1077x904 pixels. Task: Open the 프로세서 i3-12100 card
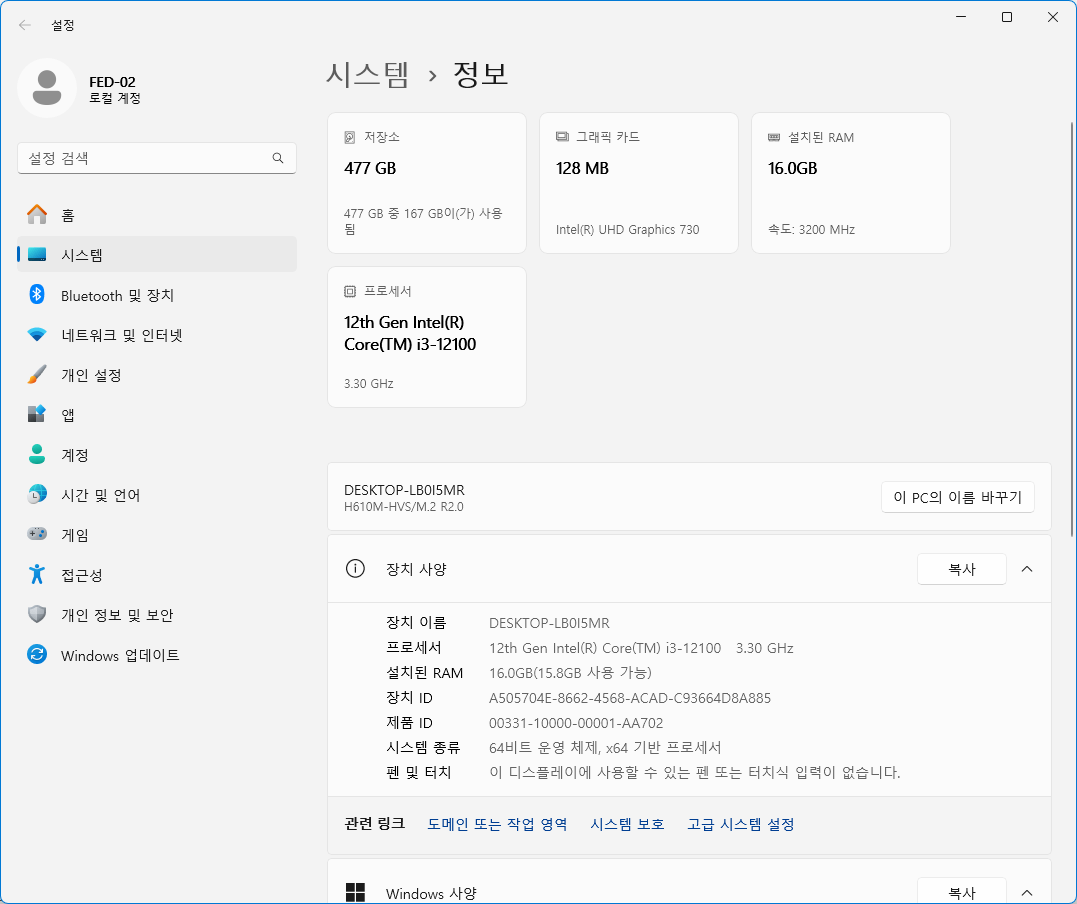(427, 337)
